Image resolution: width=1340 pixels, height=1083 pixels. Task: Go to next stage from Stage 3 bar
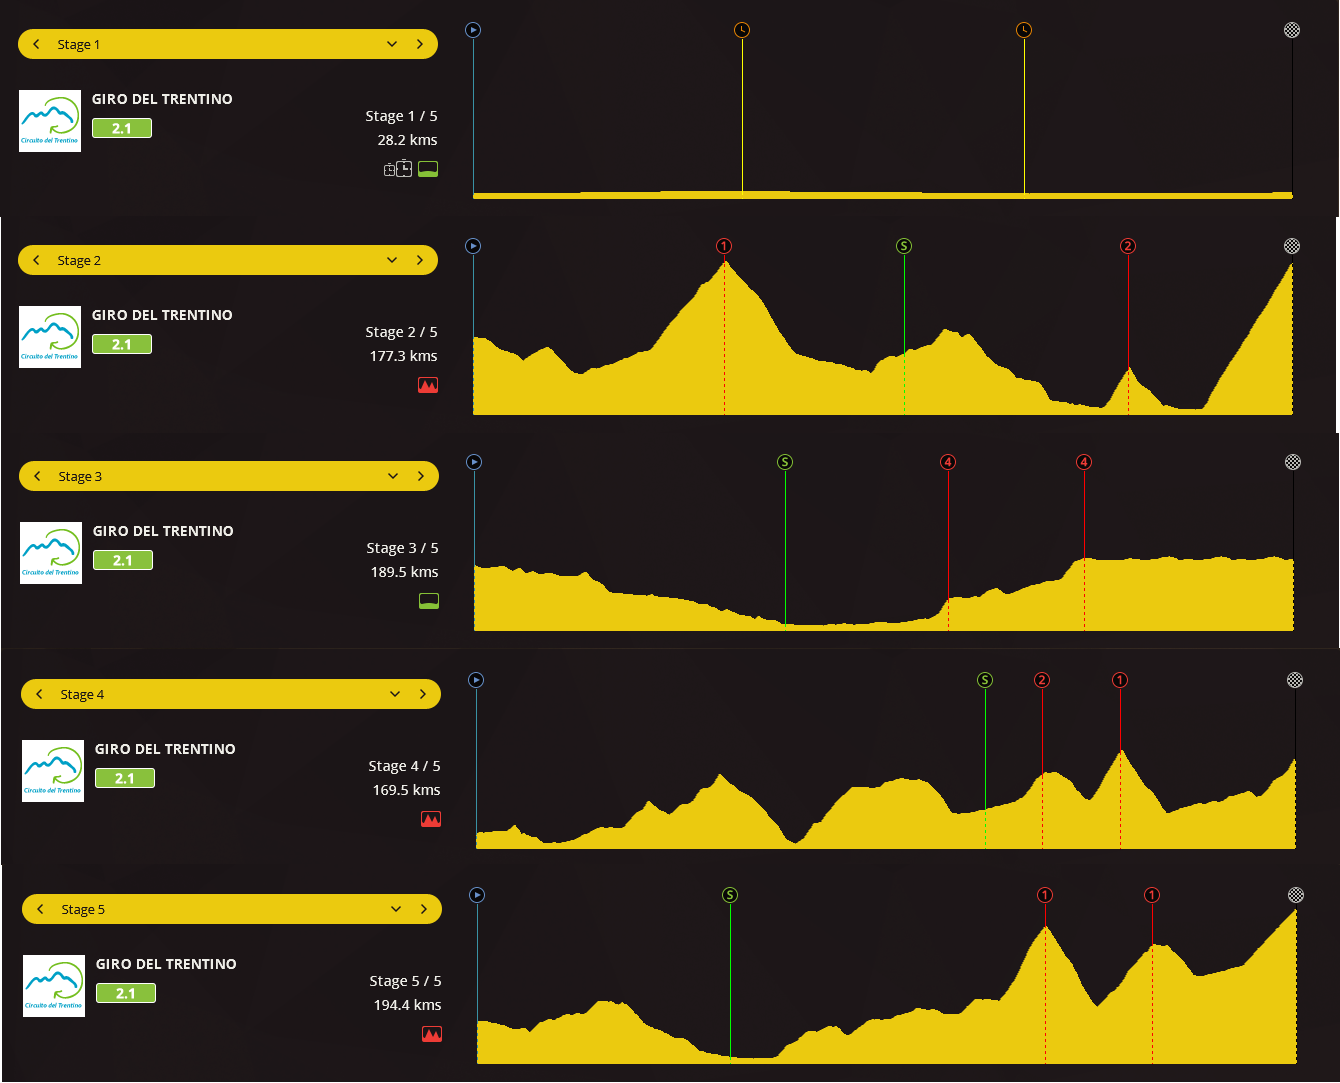point(421,476)
